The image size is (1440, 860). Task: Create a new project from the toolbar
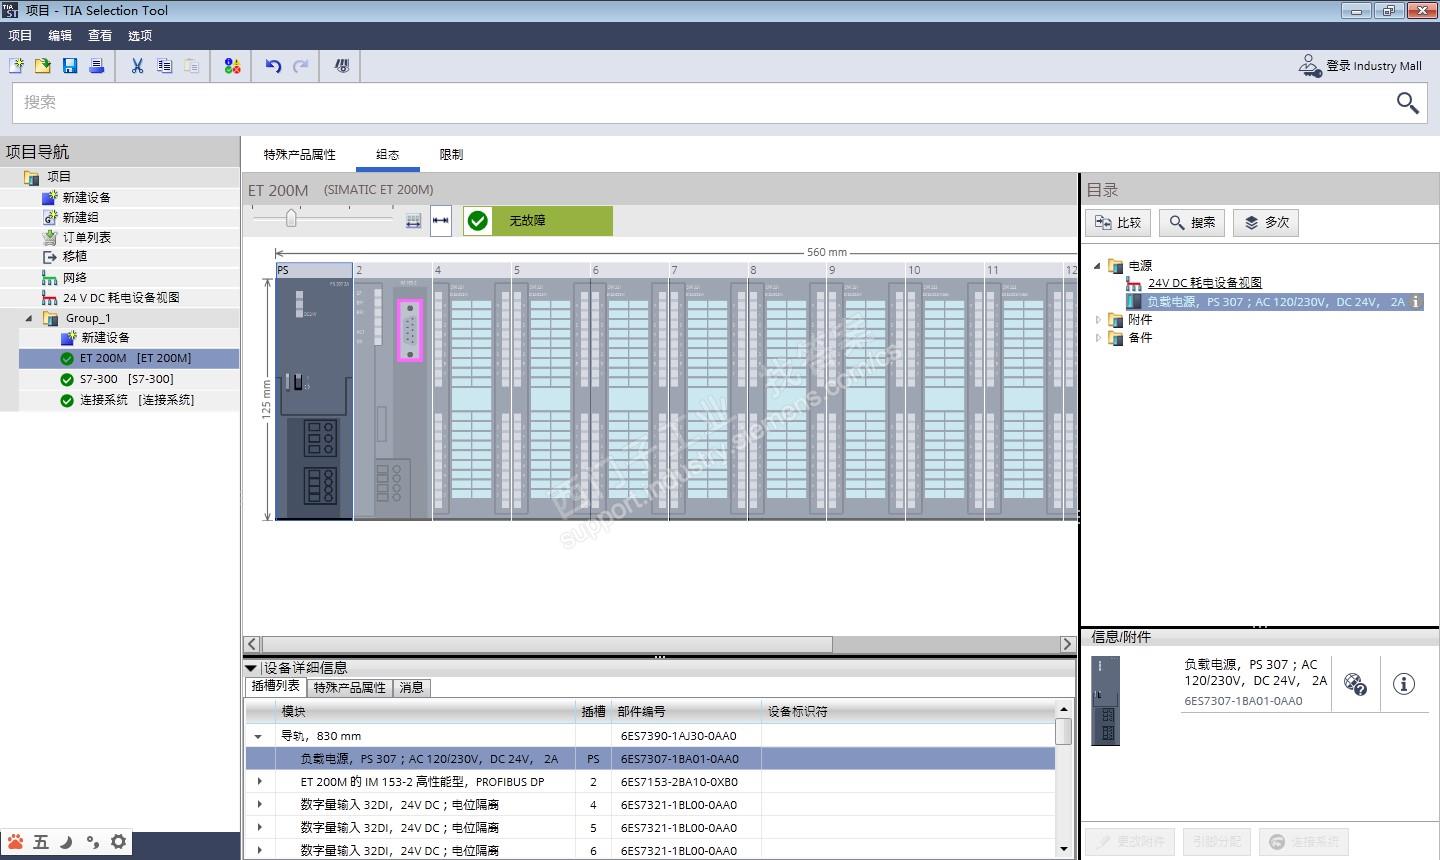(17, 66)
